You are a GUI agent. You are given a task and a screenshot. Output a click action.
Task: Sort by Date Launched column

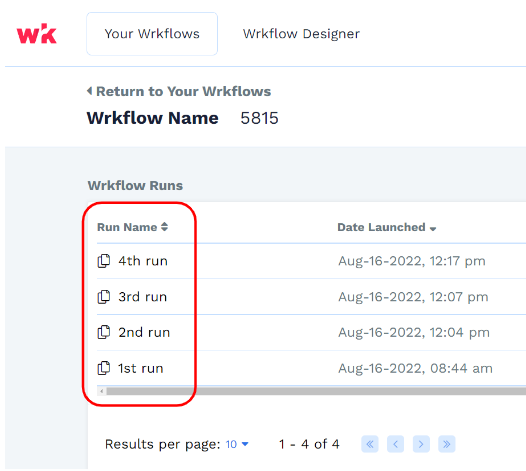coord(386,227)
